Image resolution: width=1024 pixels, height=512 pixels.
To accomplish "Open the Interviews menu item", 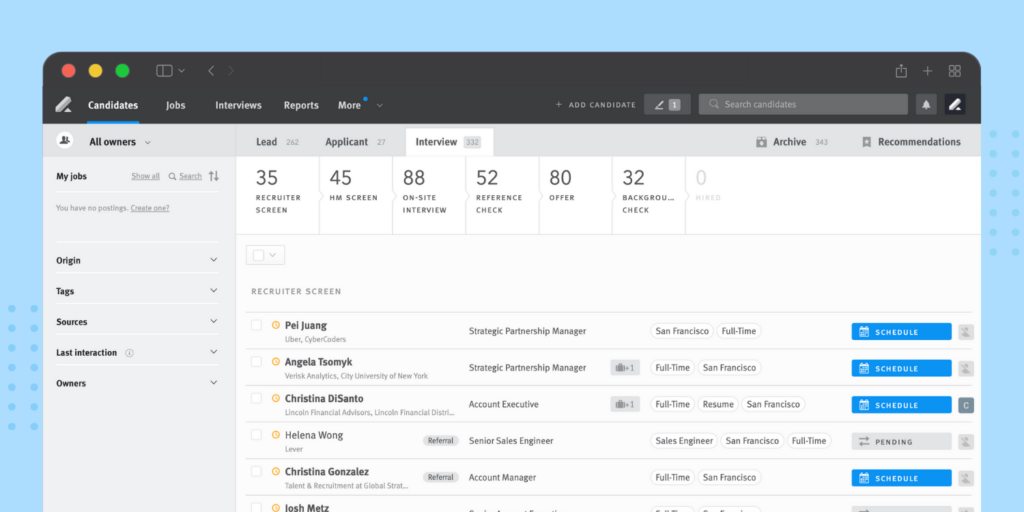I will coord(238,105).
